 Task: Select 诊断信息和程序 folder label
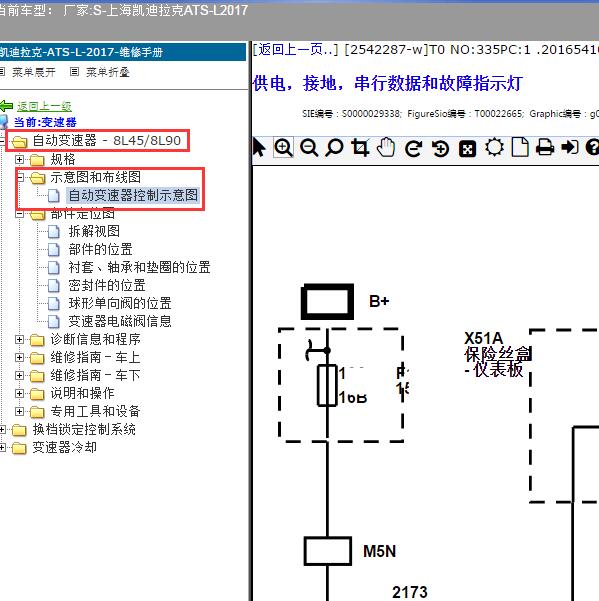coord(95,340)
